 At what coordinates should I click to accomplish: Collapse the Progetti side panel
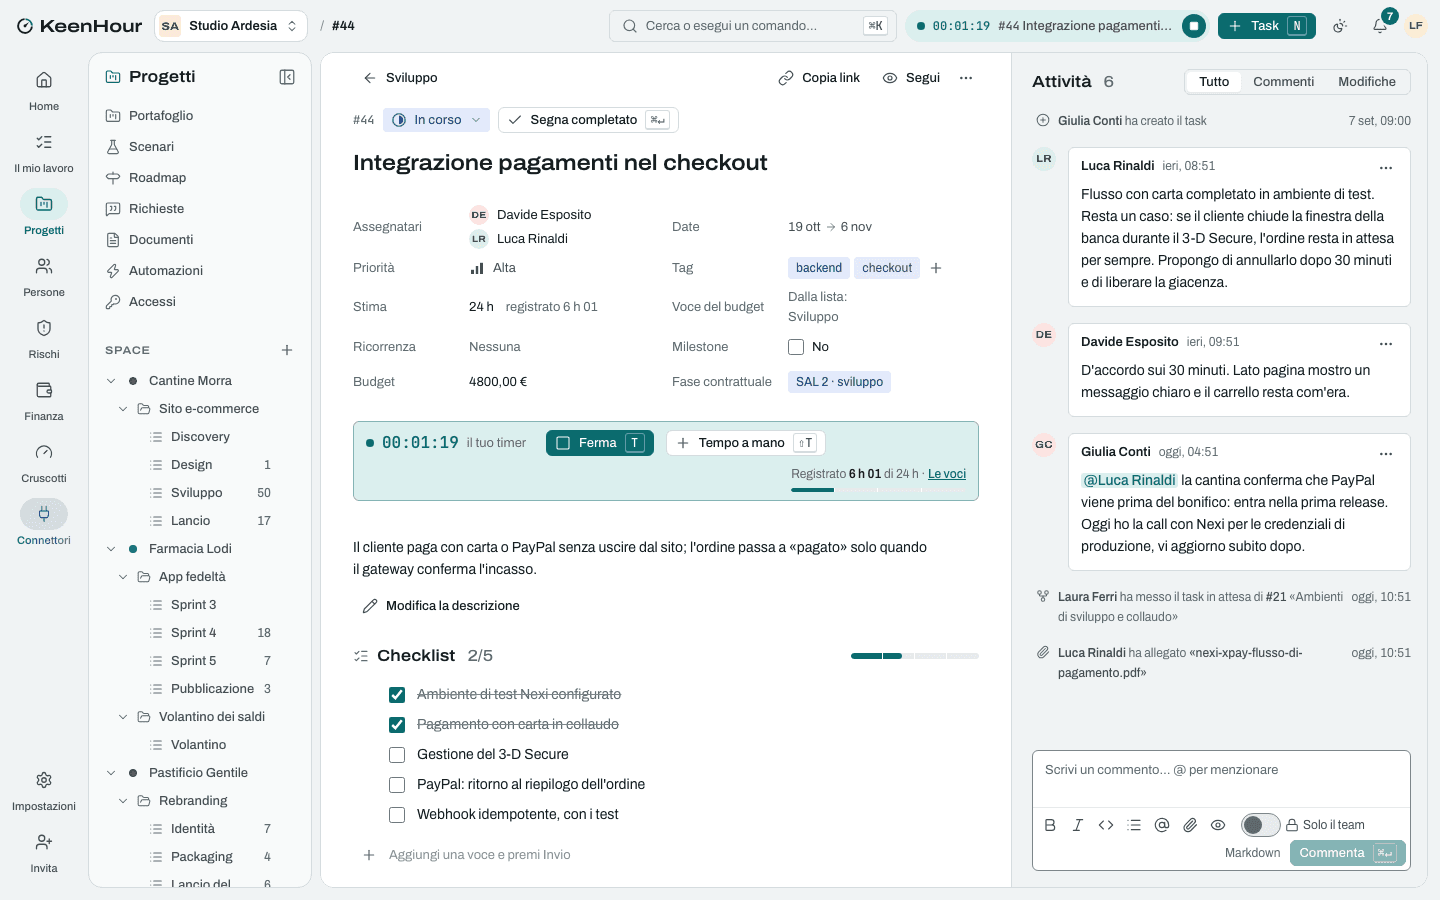click(x=287, y=77)
